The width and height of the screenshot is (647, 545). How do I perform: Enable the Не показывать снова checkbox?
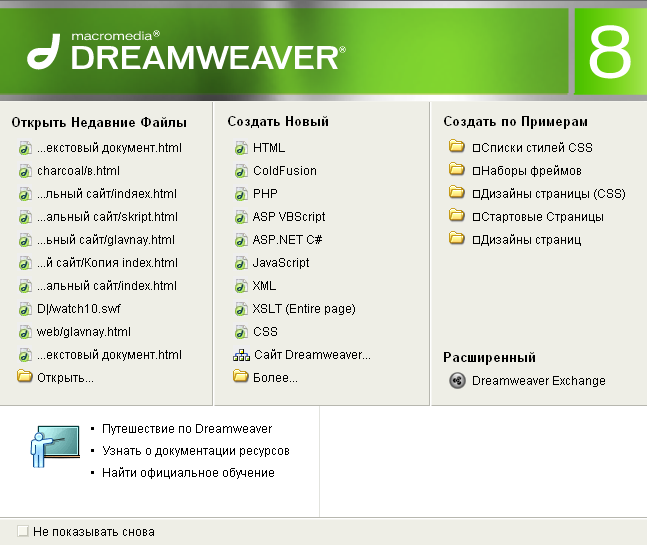coord(23,531)
